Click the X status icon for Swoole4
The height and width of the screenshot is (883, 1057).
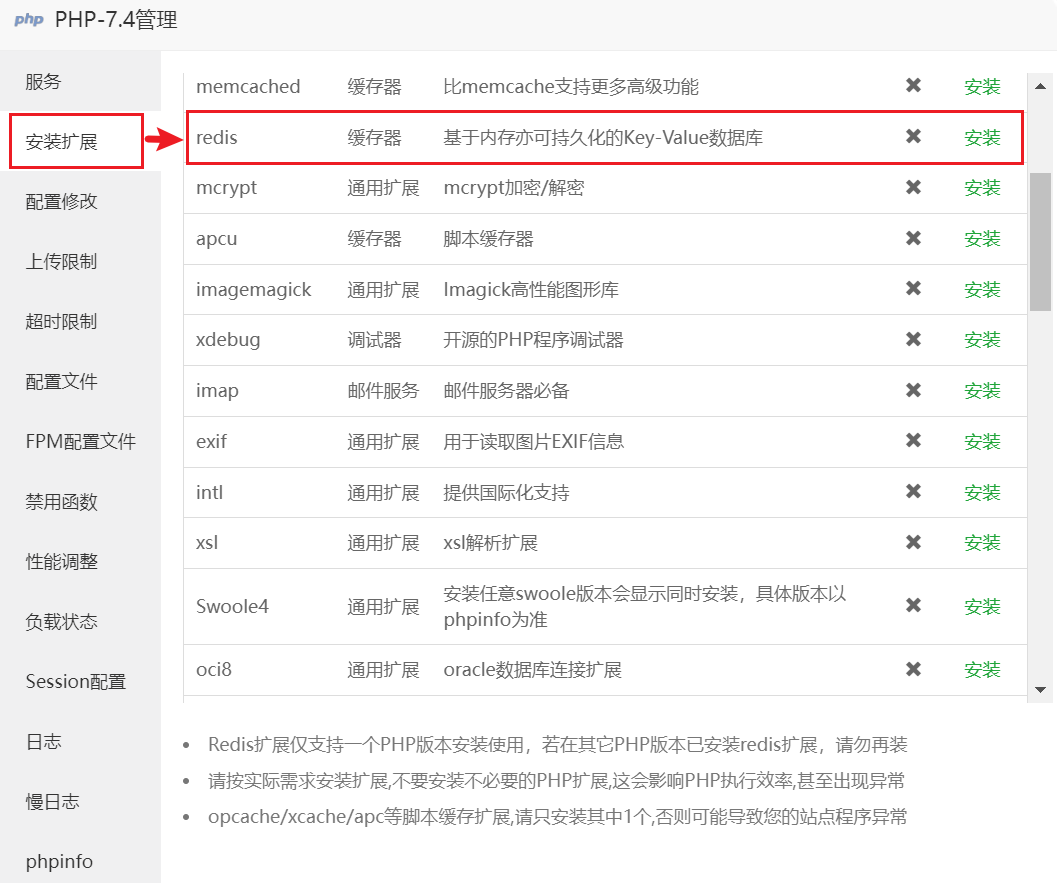(x=913, y=606)
